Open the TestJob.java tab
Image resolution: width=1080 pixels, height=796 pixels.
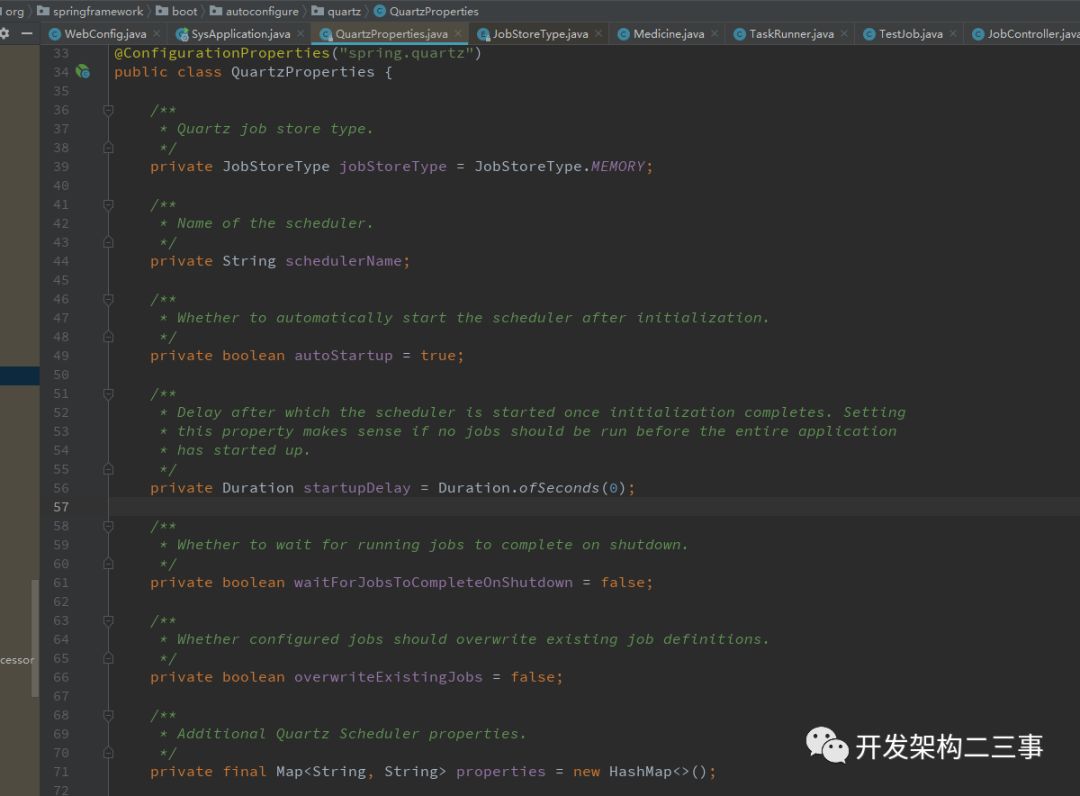tap(911, 33)
